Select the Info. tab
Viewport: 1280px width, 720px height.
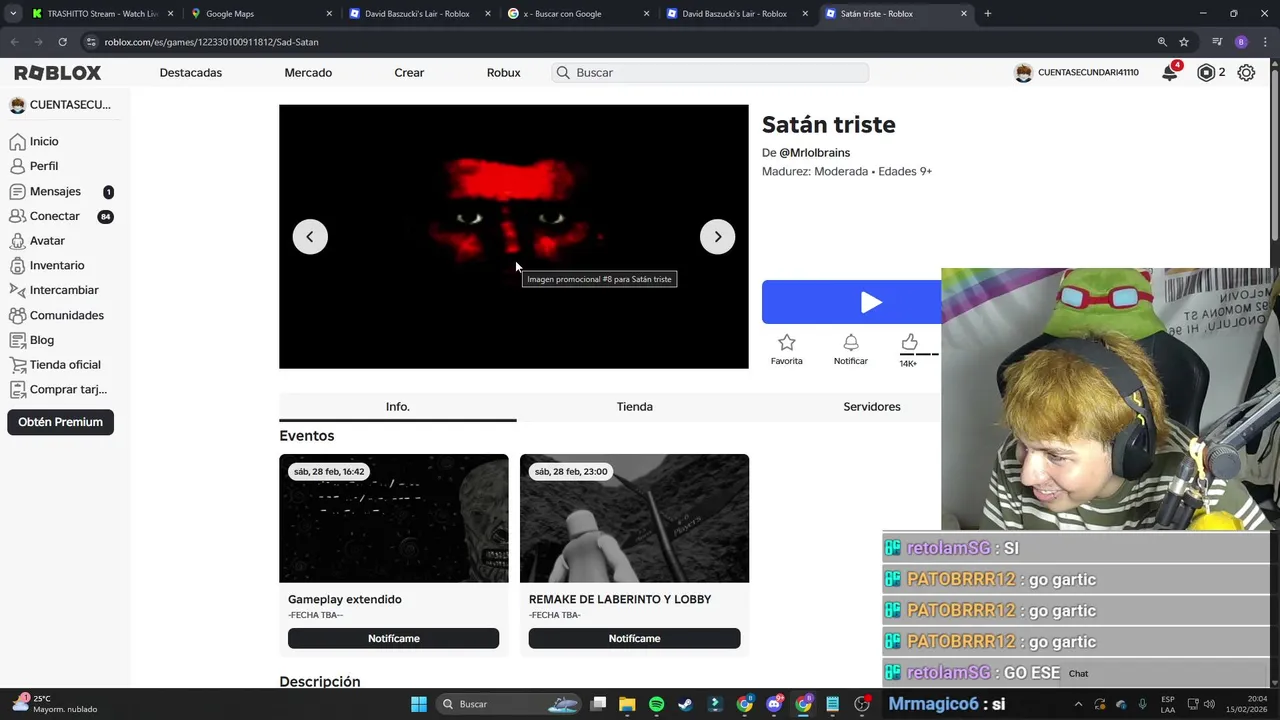point(398,407)
